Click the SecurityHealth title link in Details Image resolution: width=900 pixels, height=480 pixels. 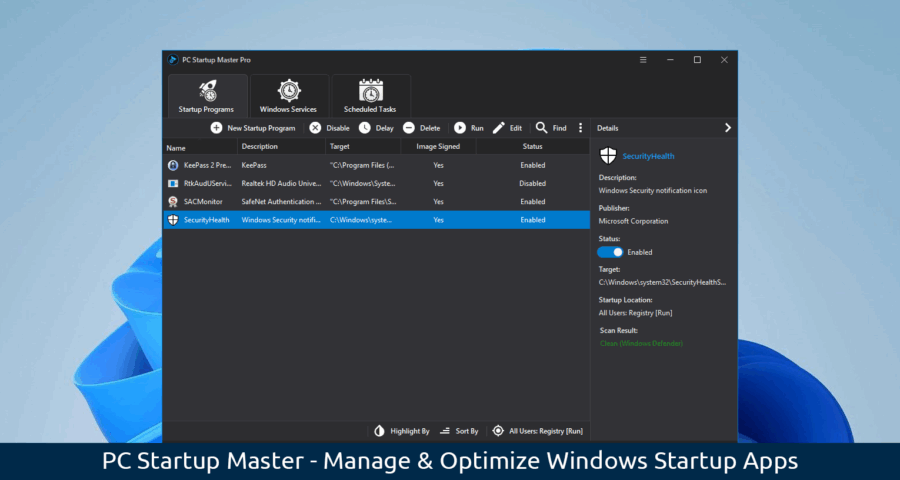point(648,156)
